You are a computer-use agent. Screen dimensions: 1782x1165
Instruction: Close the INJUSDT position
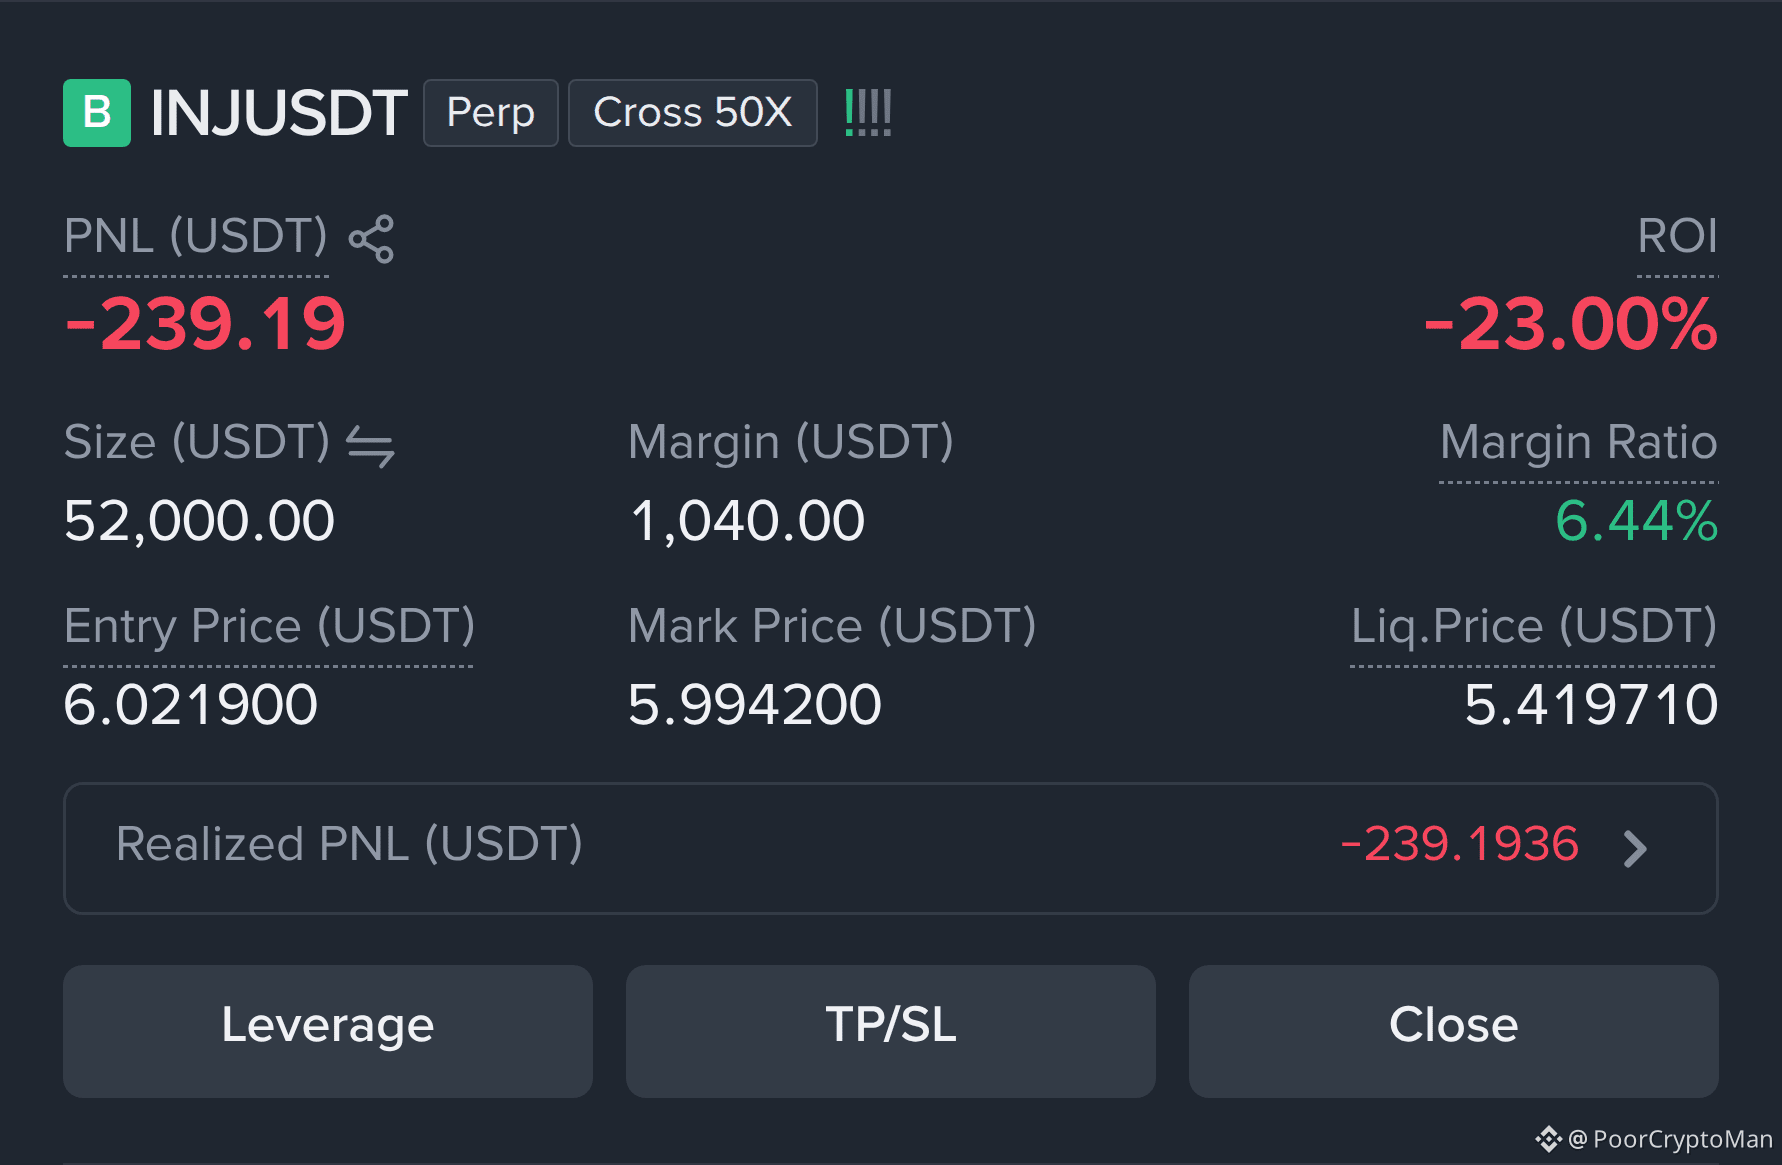pyautogui.click(x=1454, y=1031)
